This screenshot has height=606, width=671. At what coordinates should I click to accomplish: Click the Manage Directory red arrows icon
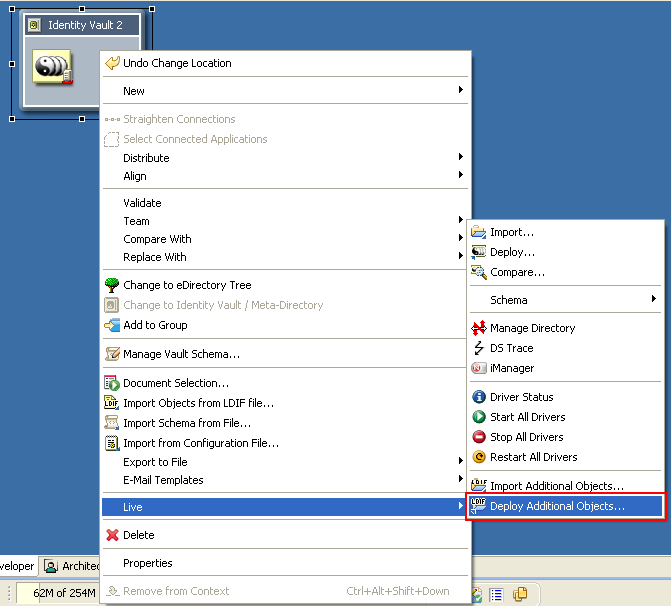coord(479,328)
